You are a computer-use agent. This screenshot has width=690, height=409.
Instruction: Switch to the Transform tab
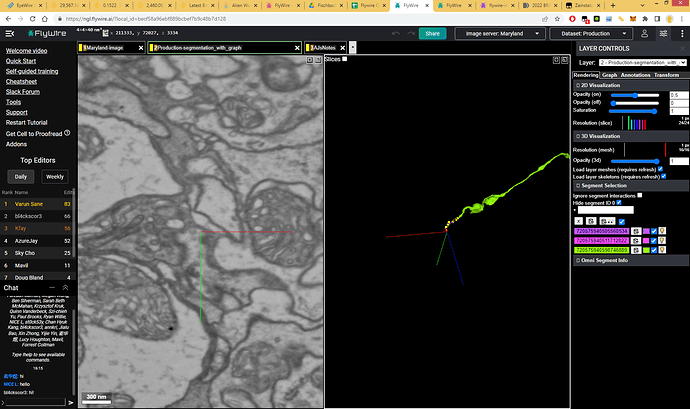[x=667, y=75]
